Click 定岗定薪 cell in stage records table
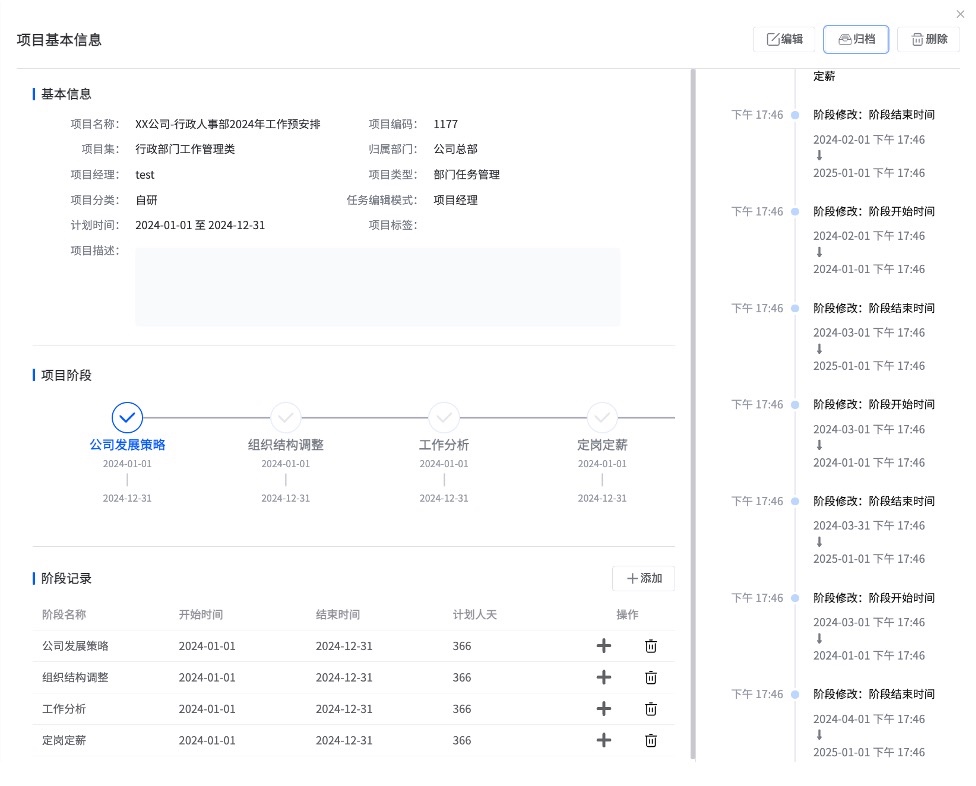This screenshot has height=786, width=976. coord(64,741)
